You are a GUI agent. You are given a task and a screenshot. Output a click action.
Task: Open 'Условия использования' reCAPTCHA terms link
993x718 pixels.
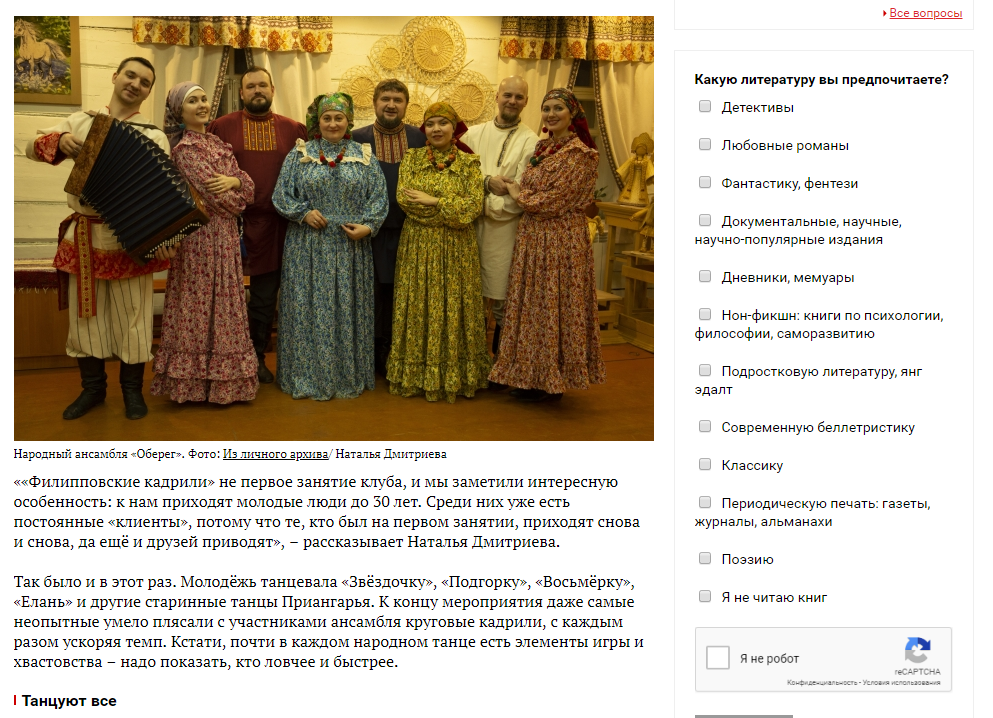tap(902, 683)
